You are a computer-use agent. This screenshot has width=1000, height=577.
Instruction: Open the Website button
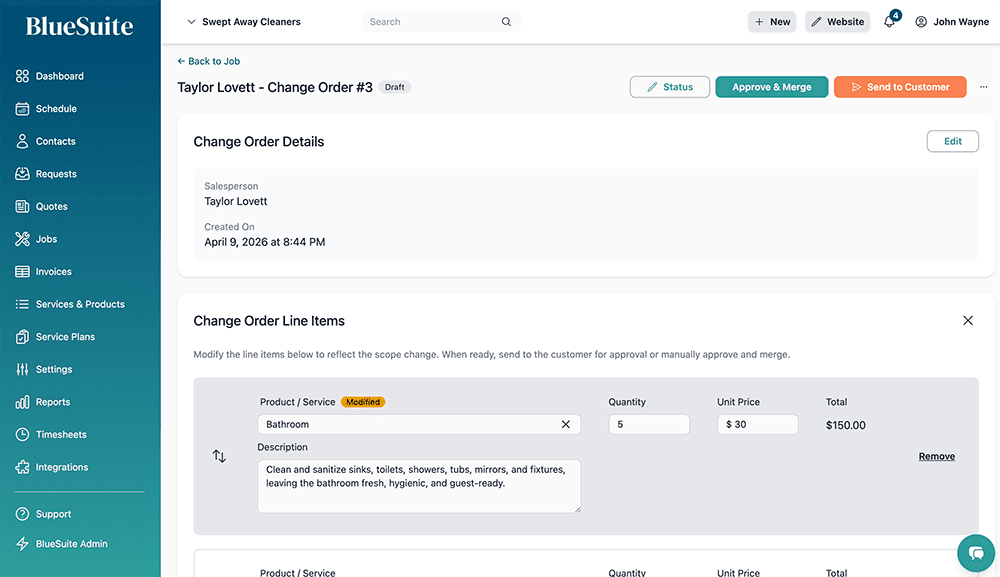[837, 22]
